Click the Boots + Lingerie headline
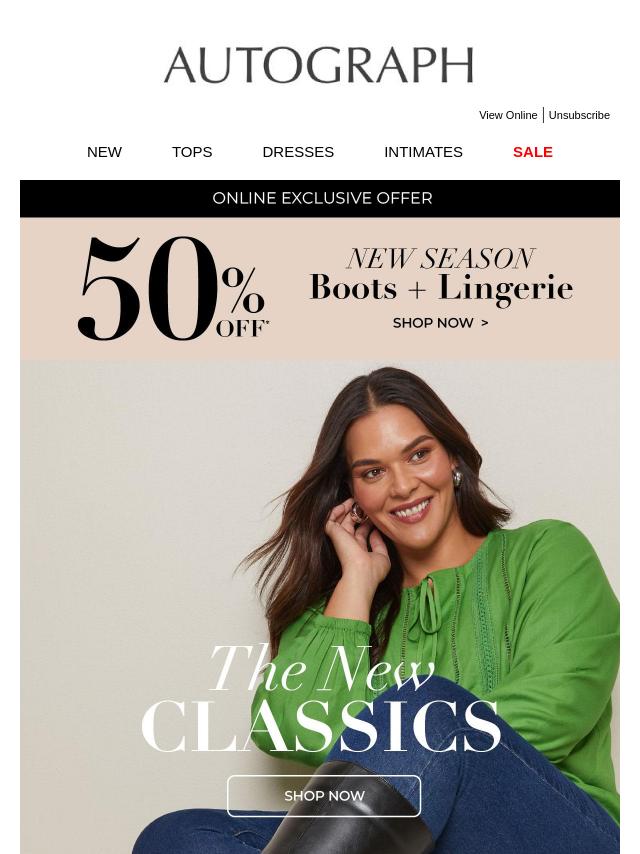Viewport: 640px width, 854px height. [441, 288]
